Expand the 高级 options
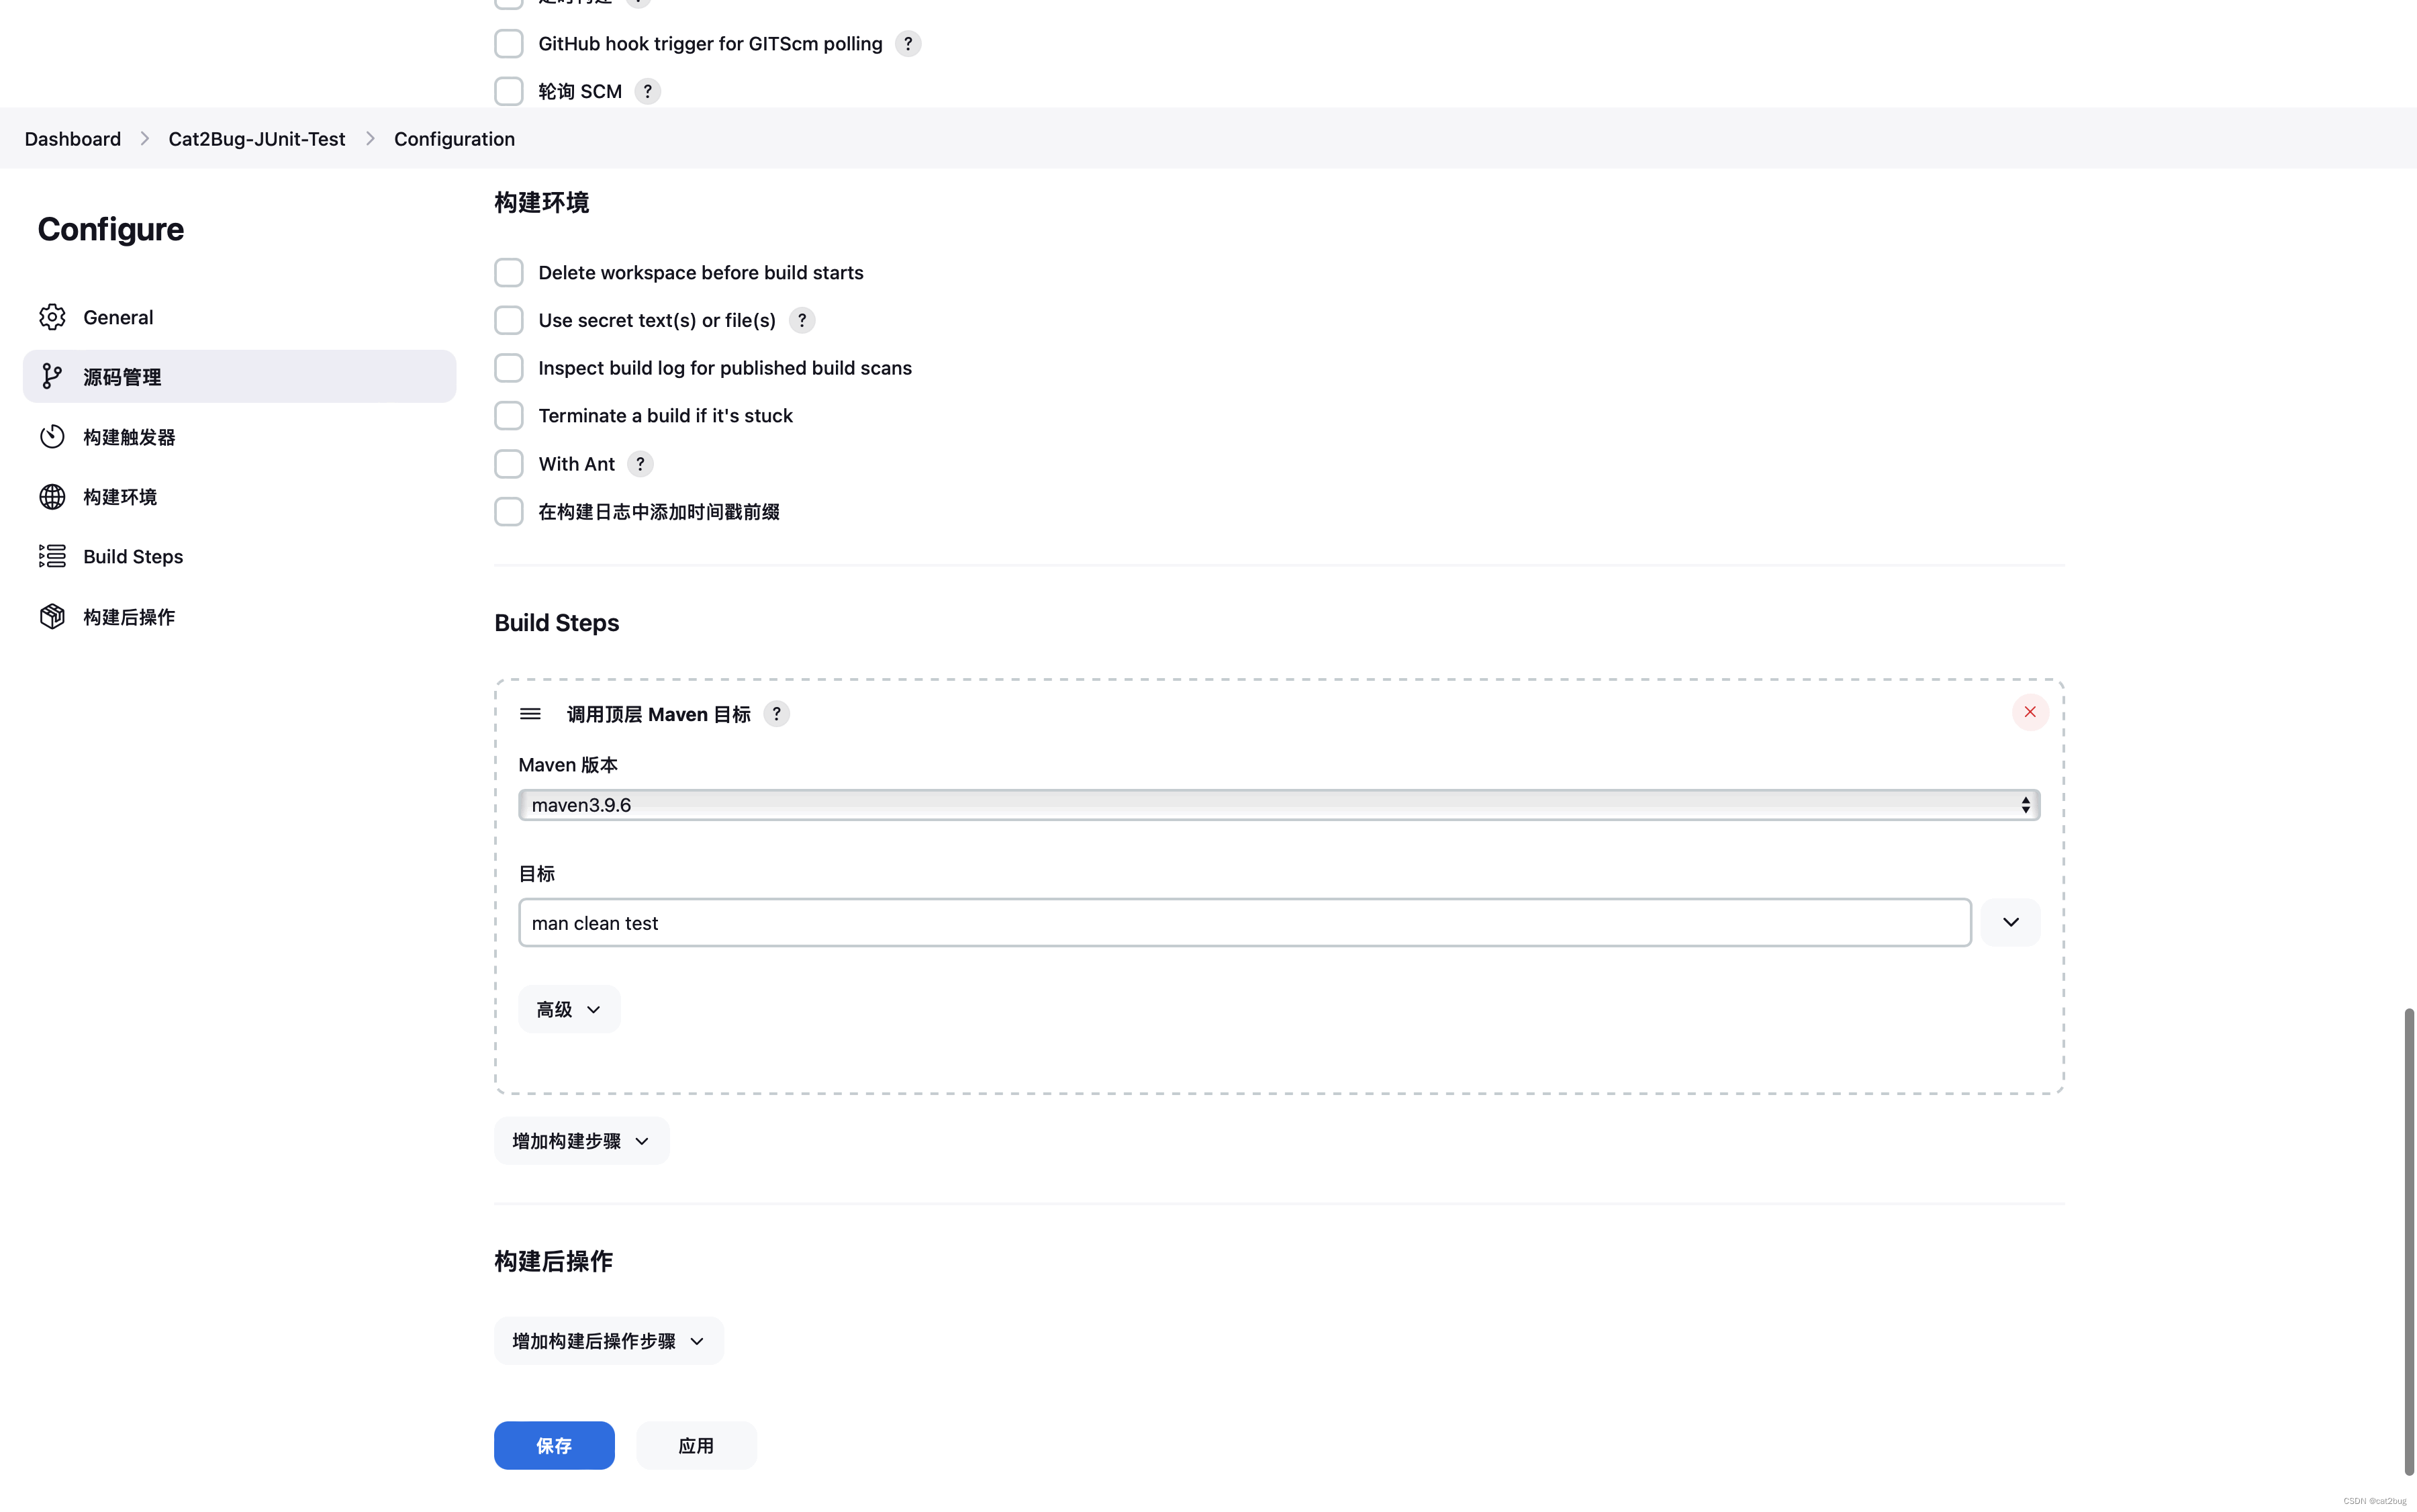Image resolution: width=2417 pixels, height=1512 pixels. pyautogui.click(x=569, y=1009)
